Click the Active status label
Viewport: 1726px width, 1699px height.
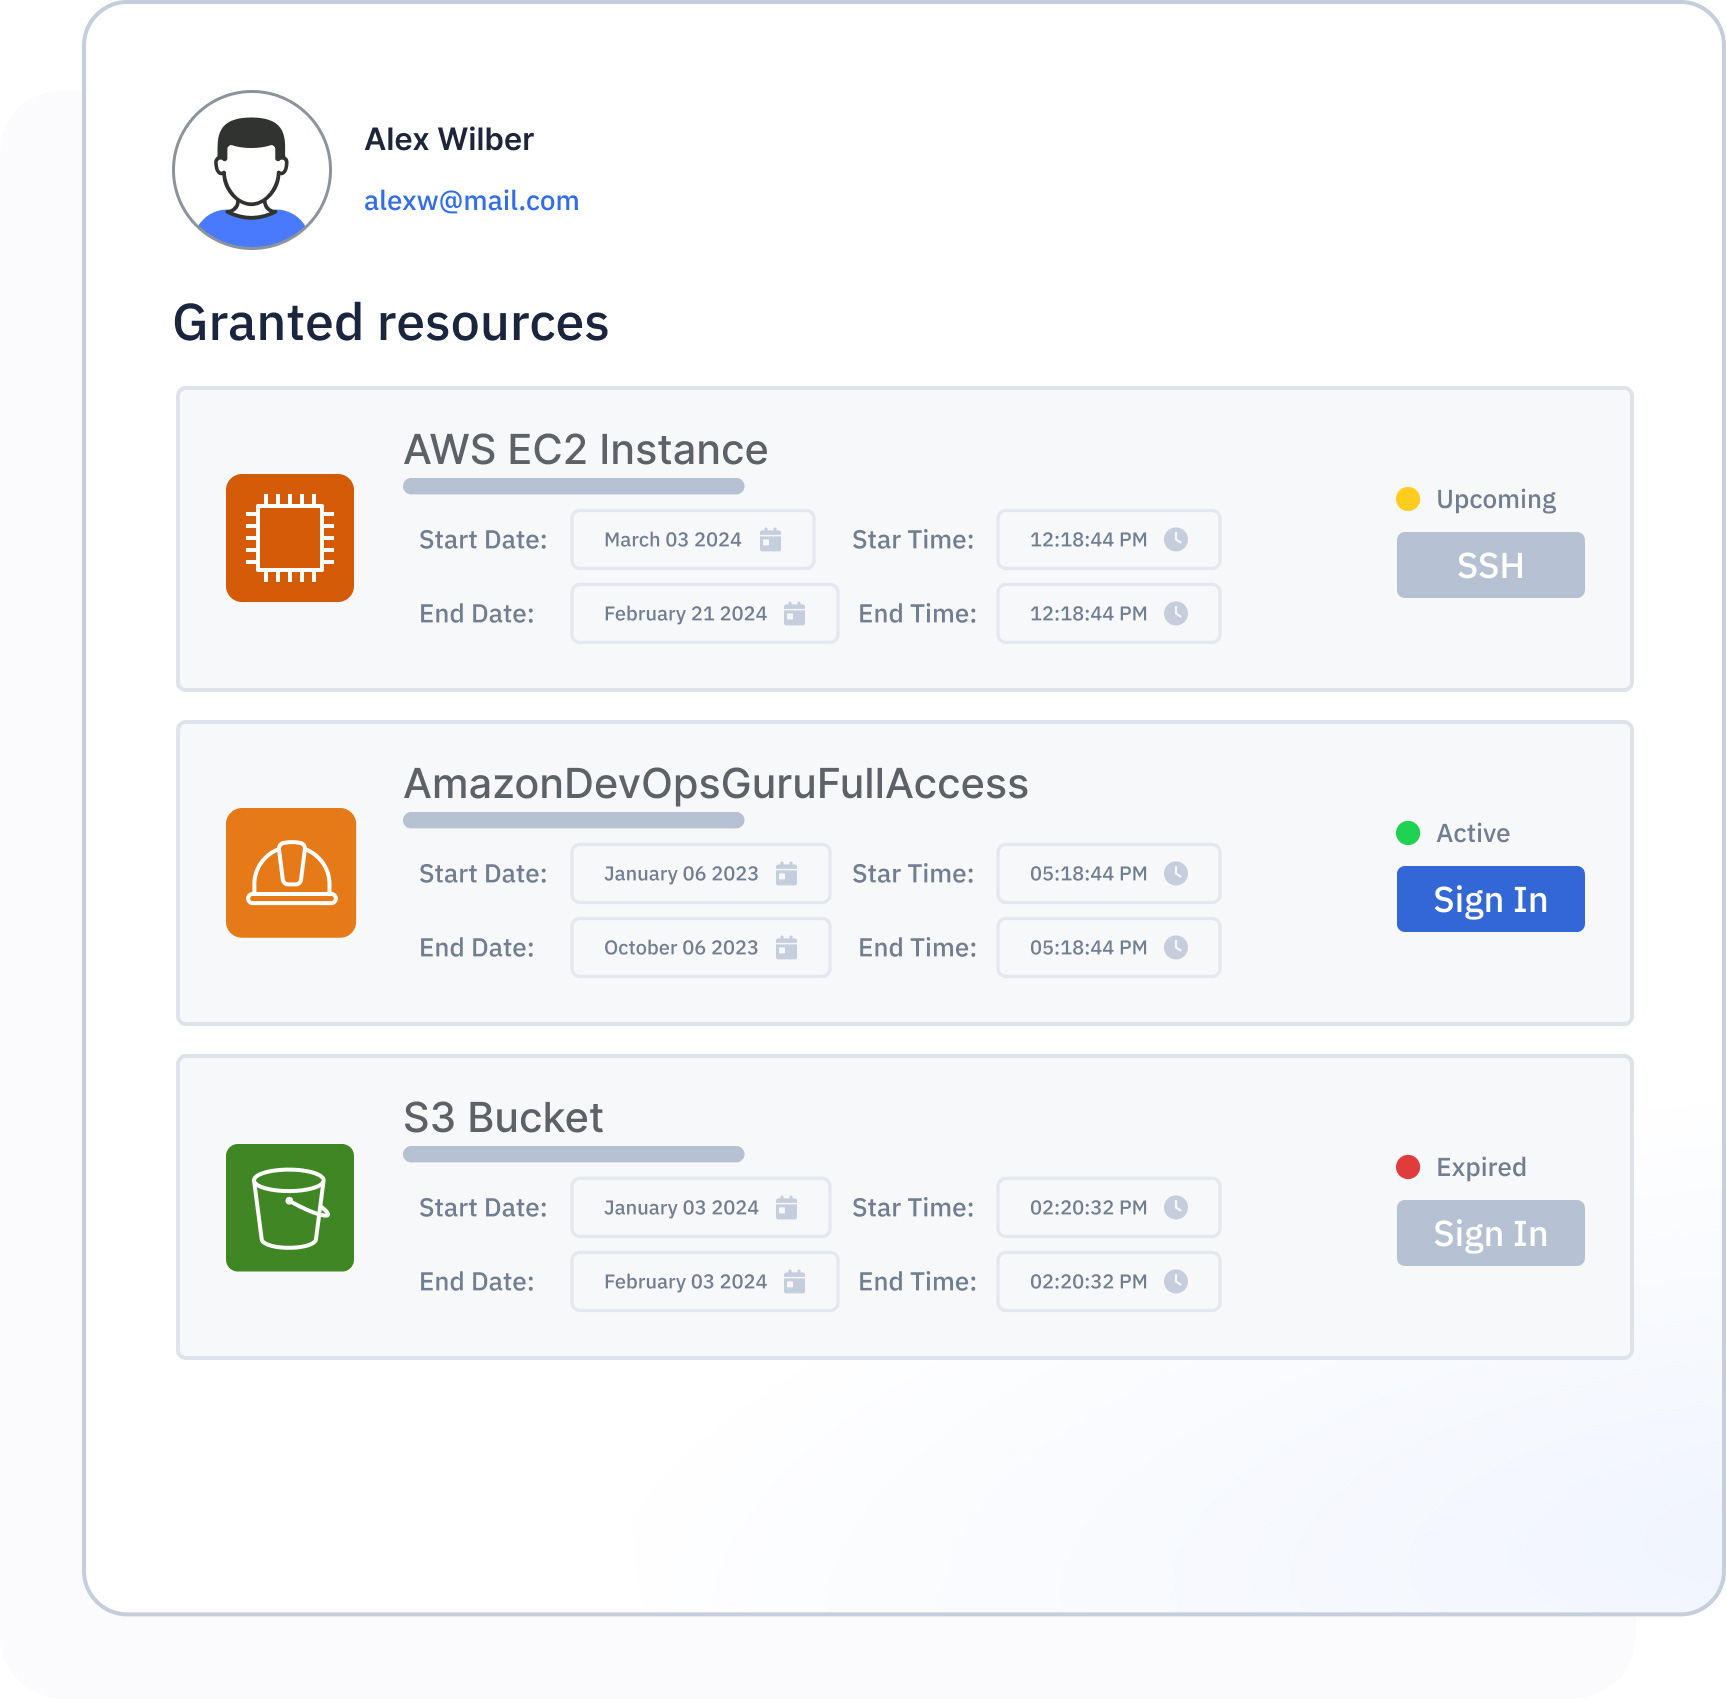1473,833
